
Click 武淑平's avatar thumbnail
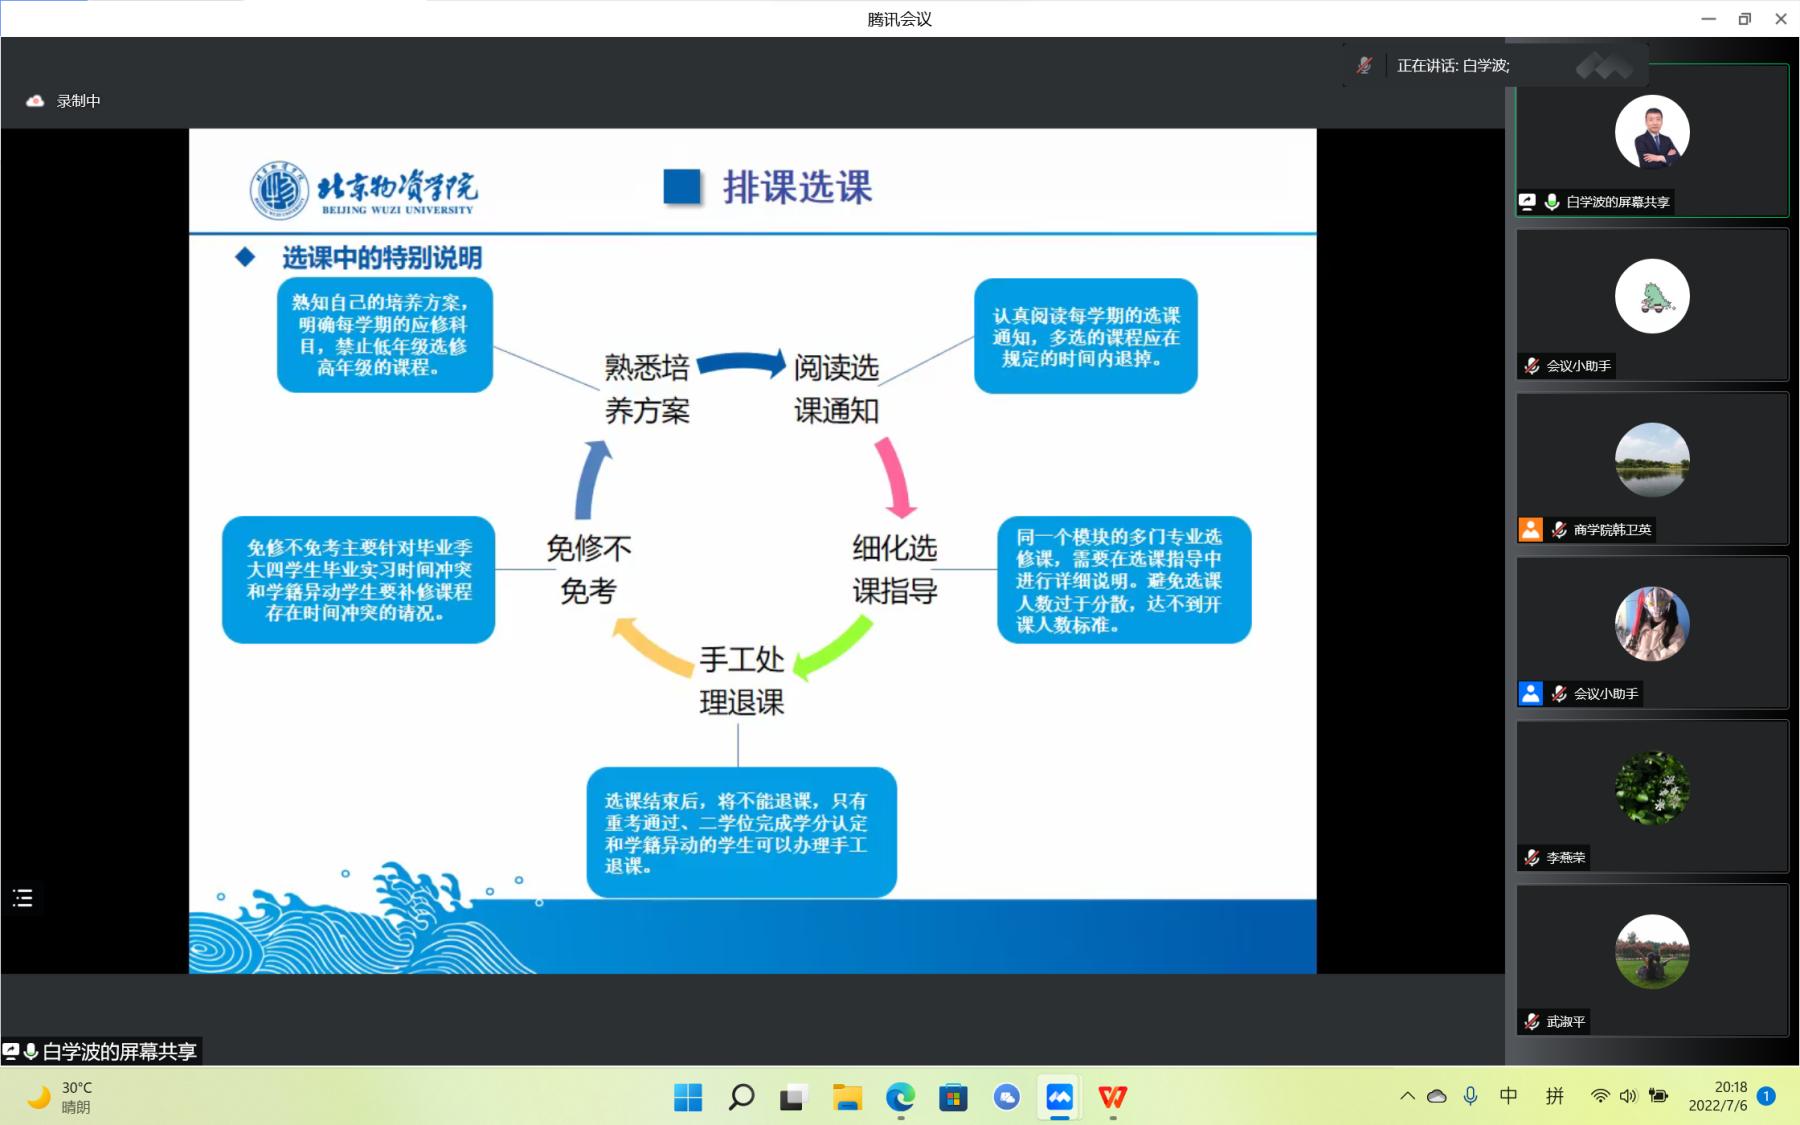(1652, 951)
